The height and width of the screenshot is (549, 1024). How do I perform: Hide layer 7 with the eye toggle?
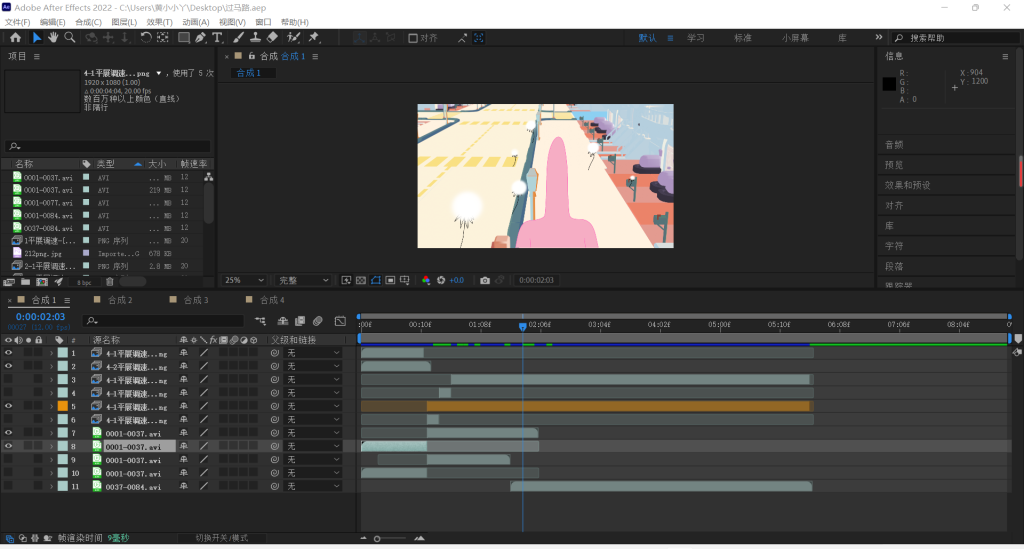[x=8, y=433]
